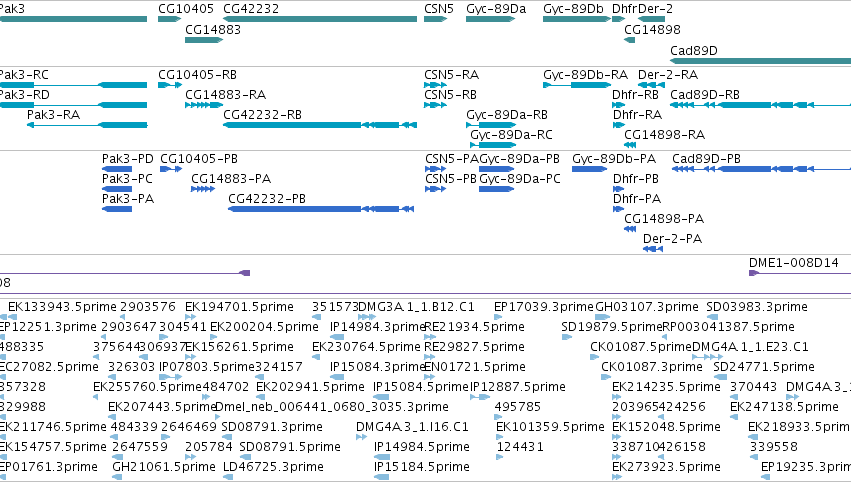This screenshot has height=482, width=851.
Task: Open protein CG42232-PB label
Action: 266,199
